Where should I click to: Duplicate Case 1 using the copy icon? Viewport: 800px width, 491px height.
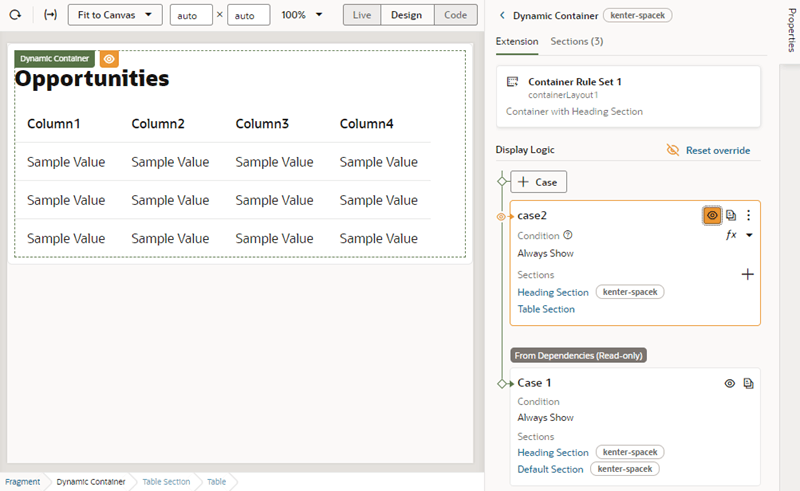tap(748, 383)
